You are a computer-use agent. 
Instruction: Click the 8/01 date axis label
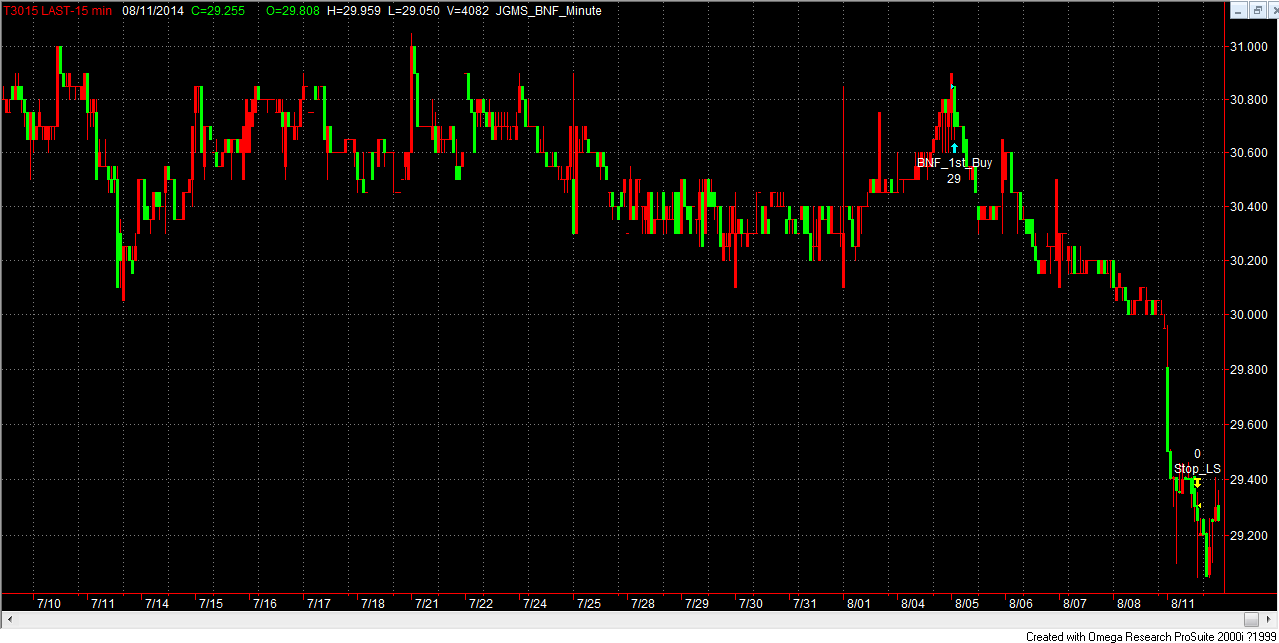858,603
